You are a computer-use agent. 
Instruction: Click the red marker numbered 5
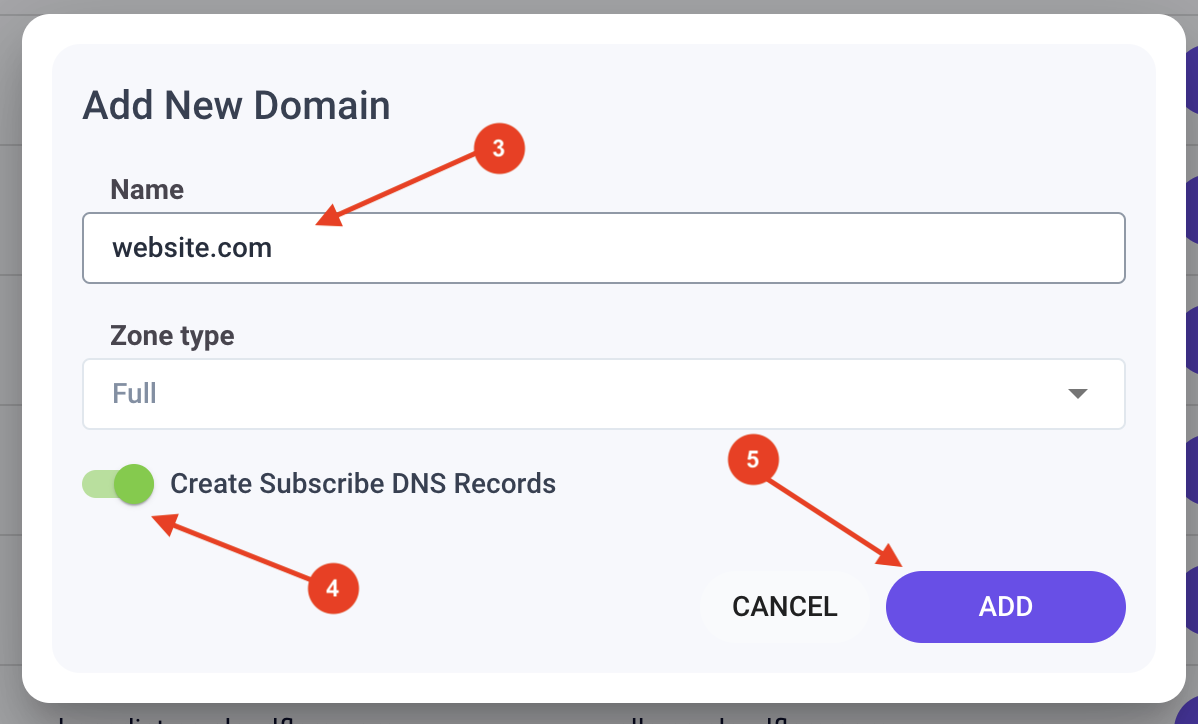pyautogui.click(x=753, y=459)
